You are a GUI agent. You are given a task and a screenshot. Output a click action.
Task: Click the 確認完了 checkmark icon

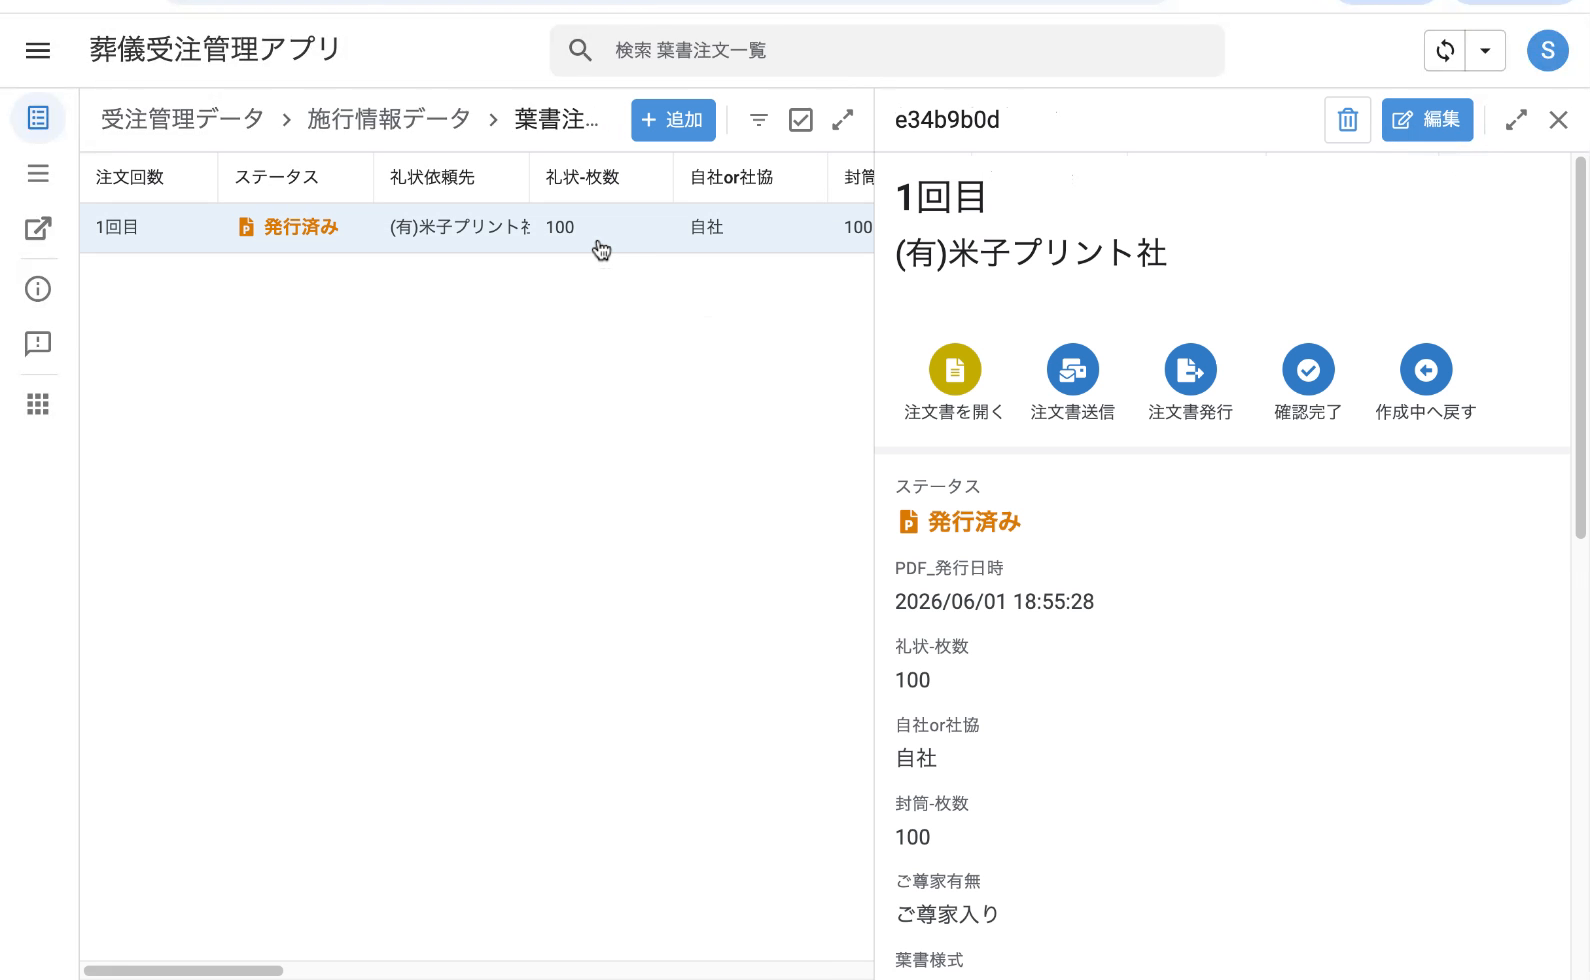(x=1308, y=370)
